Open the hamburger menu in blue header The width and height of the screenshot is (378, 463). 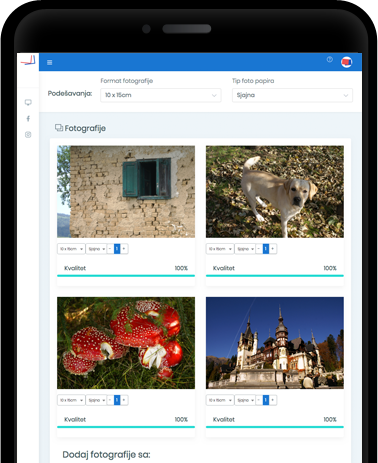coord(50,62)
